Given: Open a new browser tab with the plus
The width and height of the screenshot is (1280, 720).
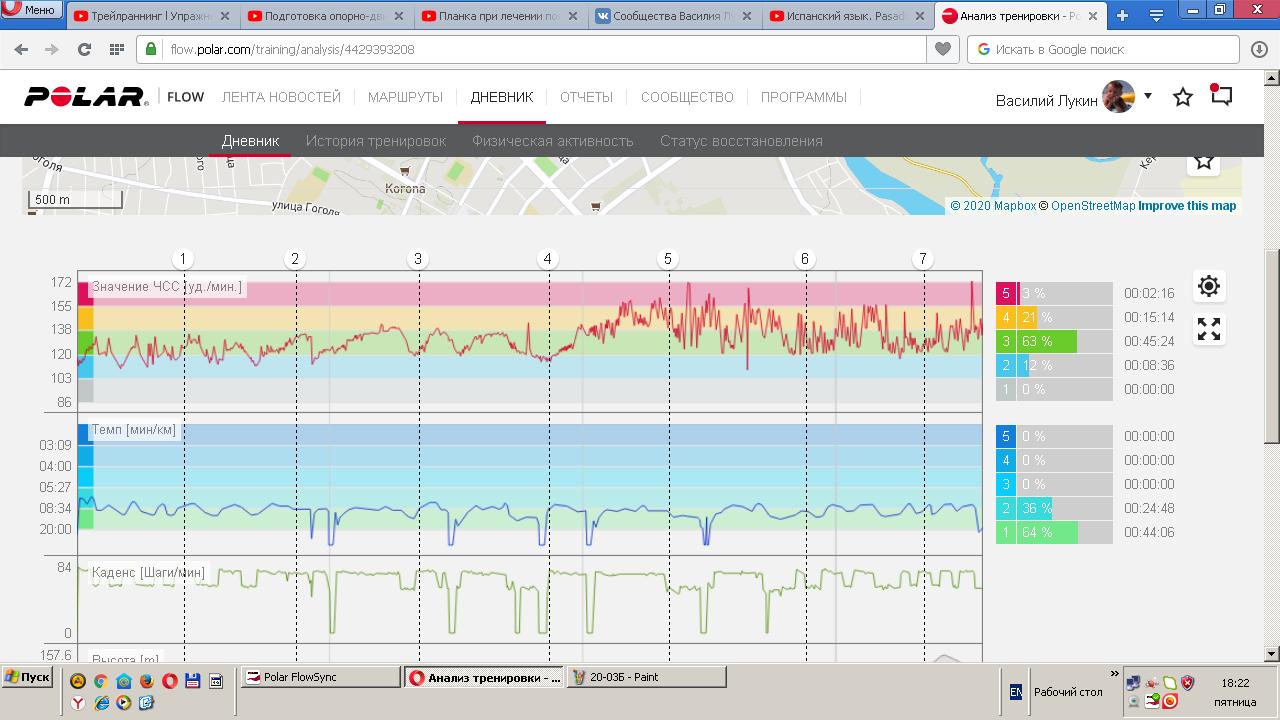Looking at the screenshot, I should [1122, 15].
